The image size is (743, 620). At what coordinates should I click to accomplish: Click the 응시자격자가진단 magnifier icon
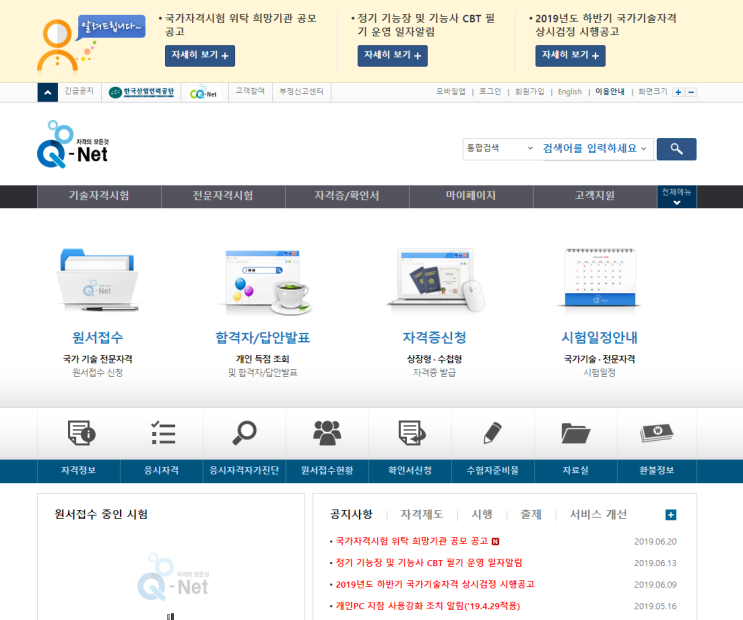245,432
